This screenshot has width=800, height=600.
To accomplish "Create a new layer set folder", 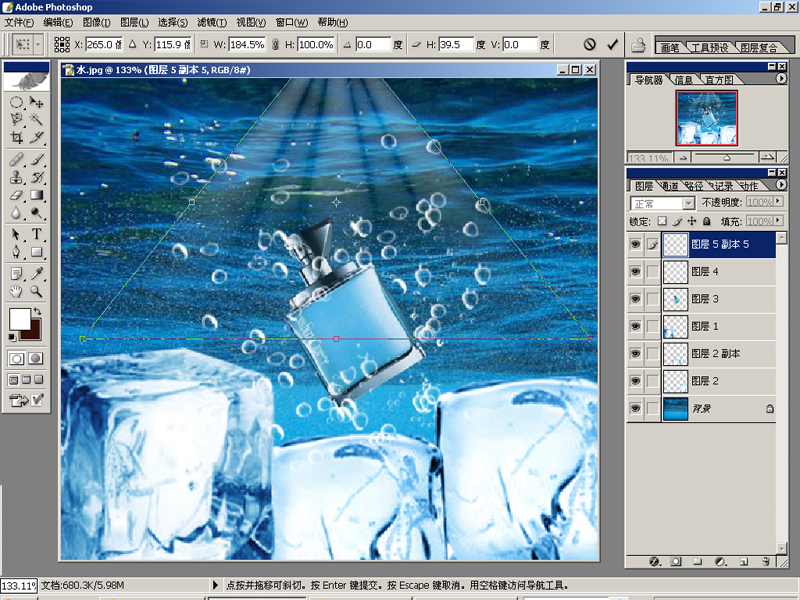I will (697, 562).
